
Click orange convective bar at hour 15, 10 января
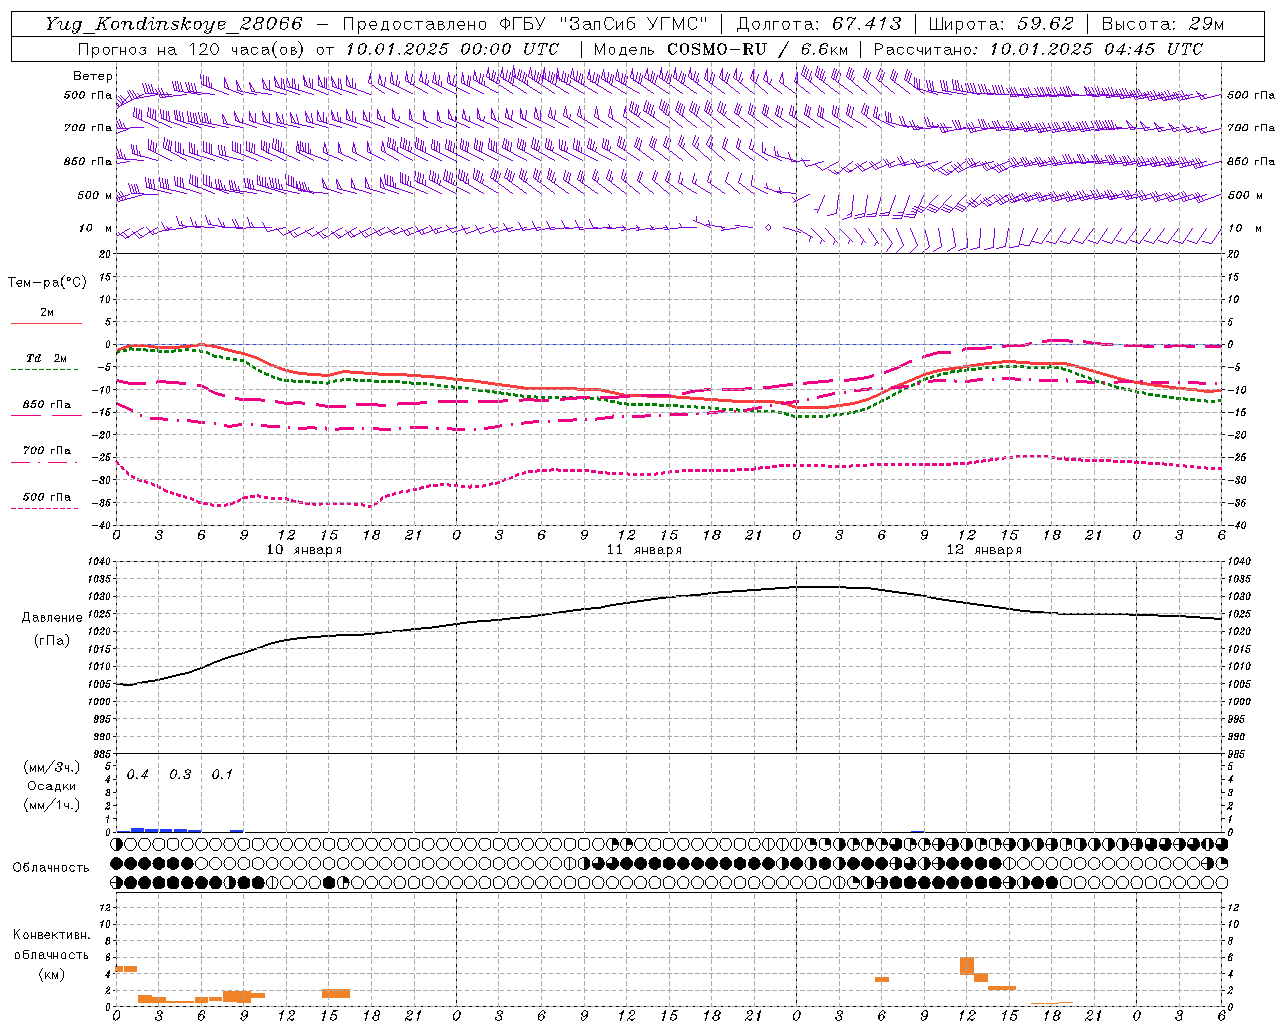[x=336, y=993]
